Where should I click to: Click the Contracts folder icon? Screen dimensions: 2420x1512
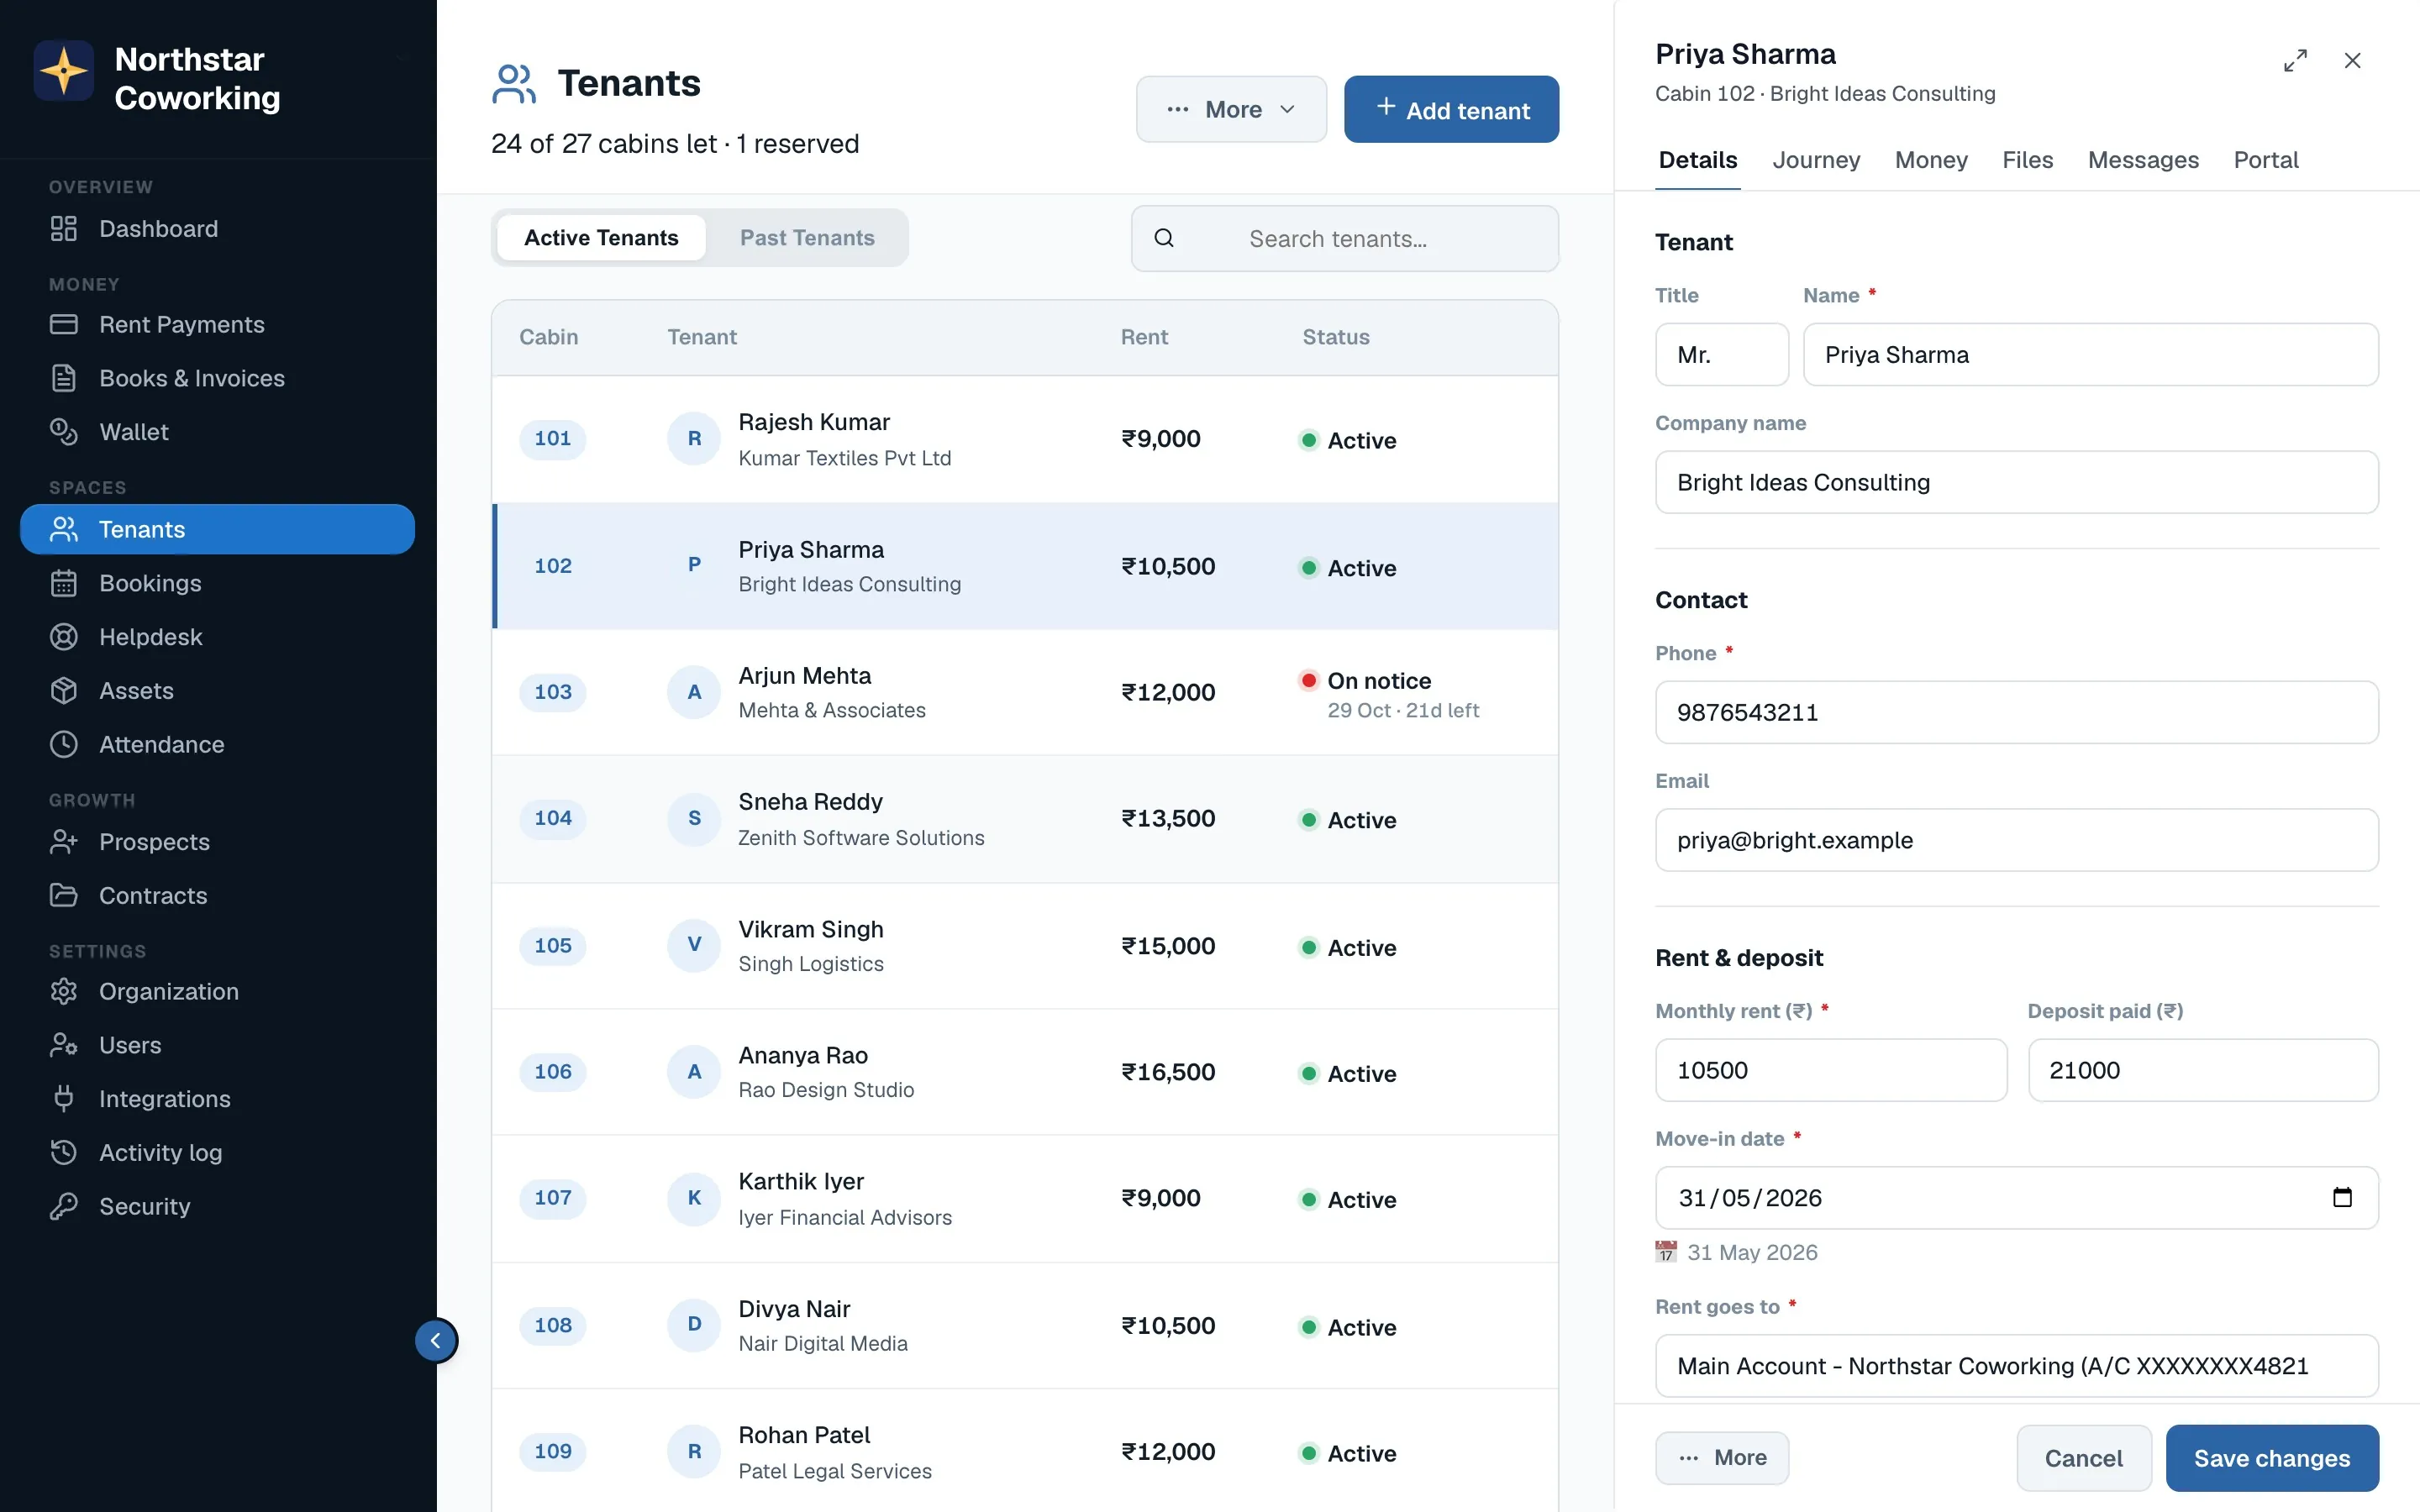64,895
